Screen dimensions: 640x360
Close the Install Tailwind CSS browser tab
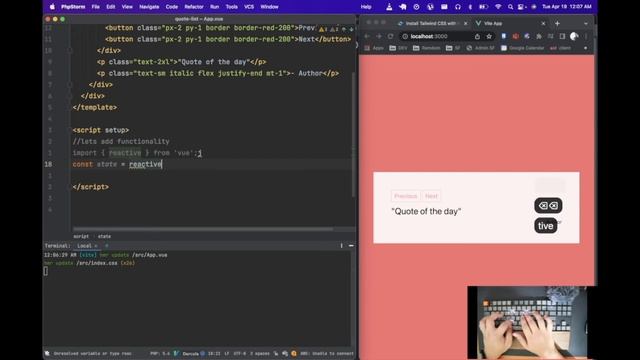tap(466, 24)
